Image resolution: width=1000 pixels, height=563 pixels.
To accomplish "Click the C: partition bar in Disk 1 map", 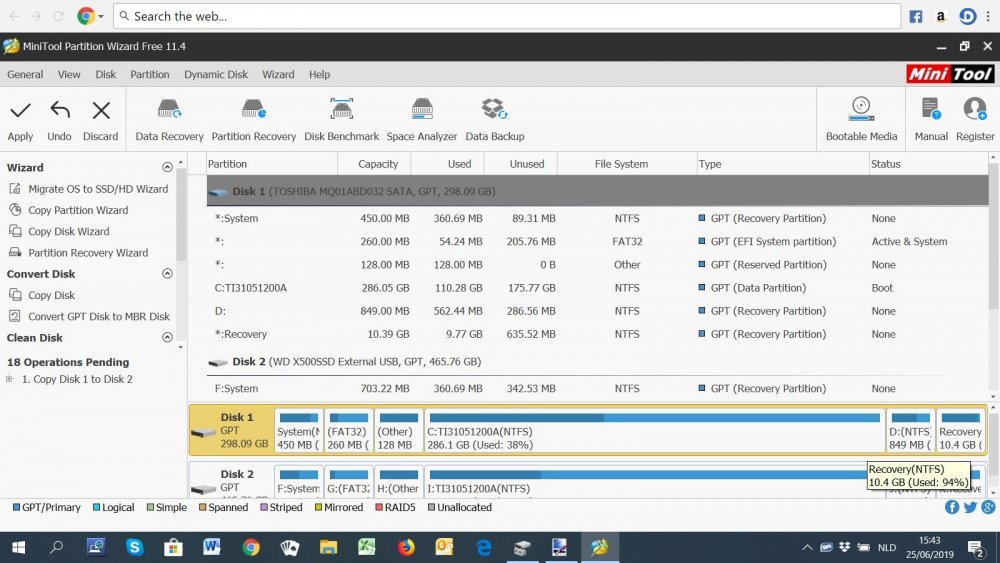I will coord(654,430).
